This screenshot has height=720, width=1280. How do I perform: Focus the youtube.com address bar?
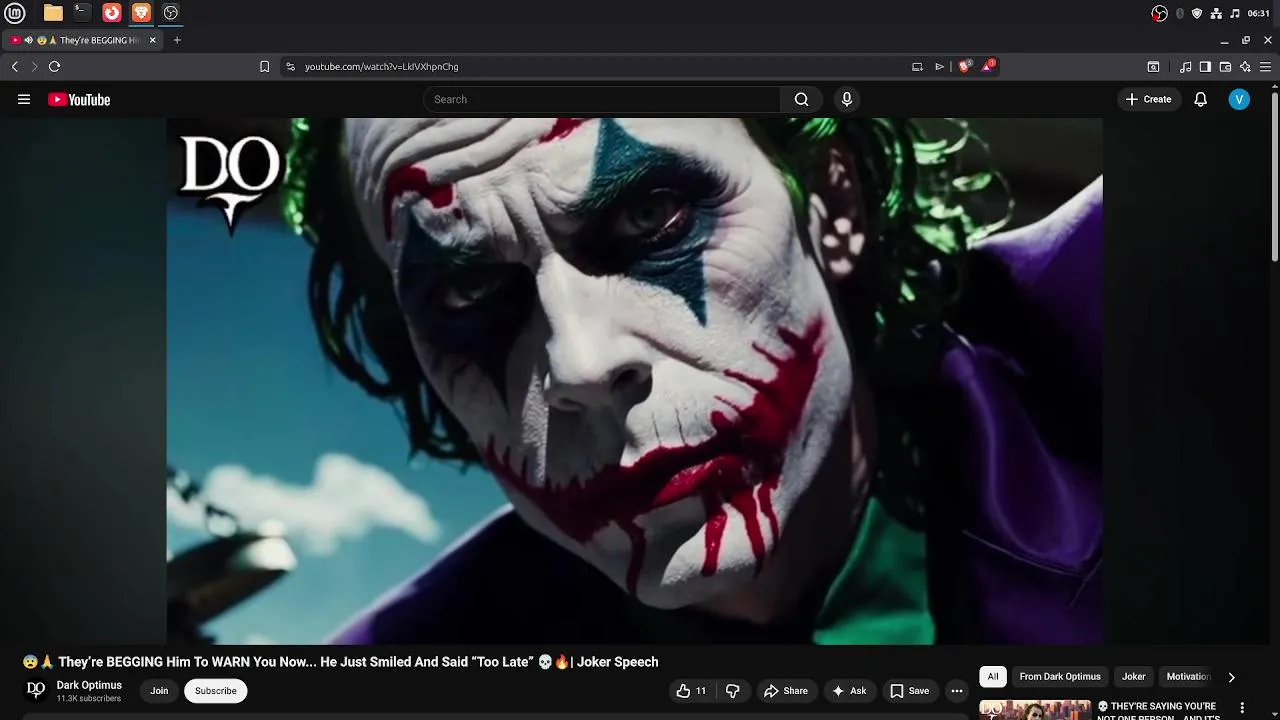tap(600, 66)
